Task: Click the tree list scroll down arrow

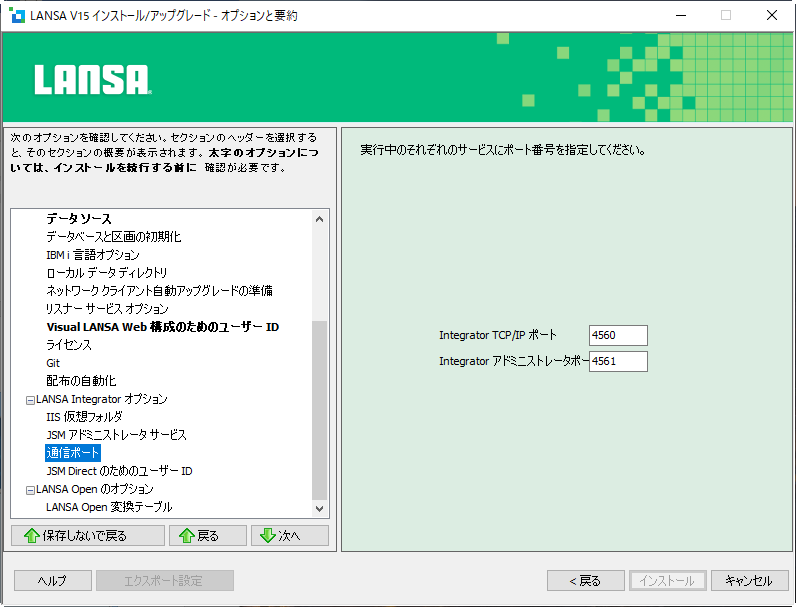Action: pyautogui.click(x=319, y=509)
